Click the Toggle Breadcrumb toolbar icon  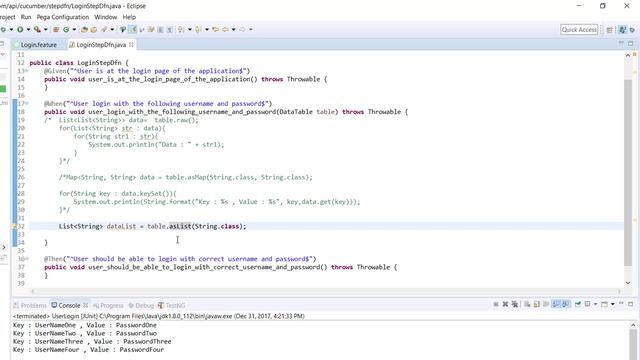123,29
